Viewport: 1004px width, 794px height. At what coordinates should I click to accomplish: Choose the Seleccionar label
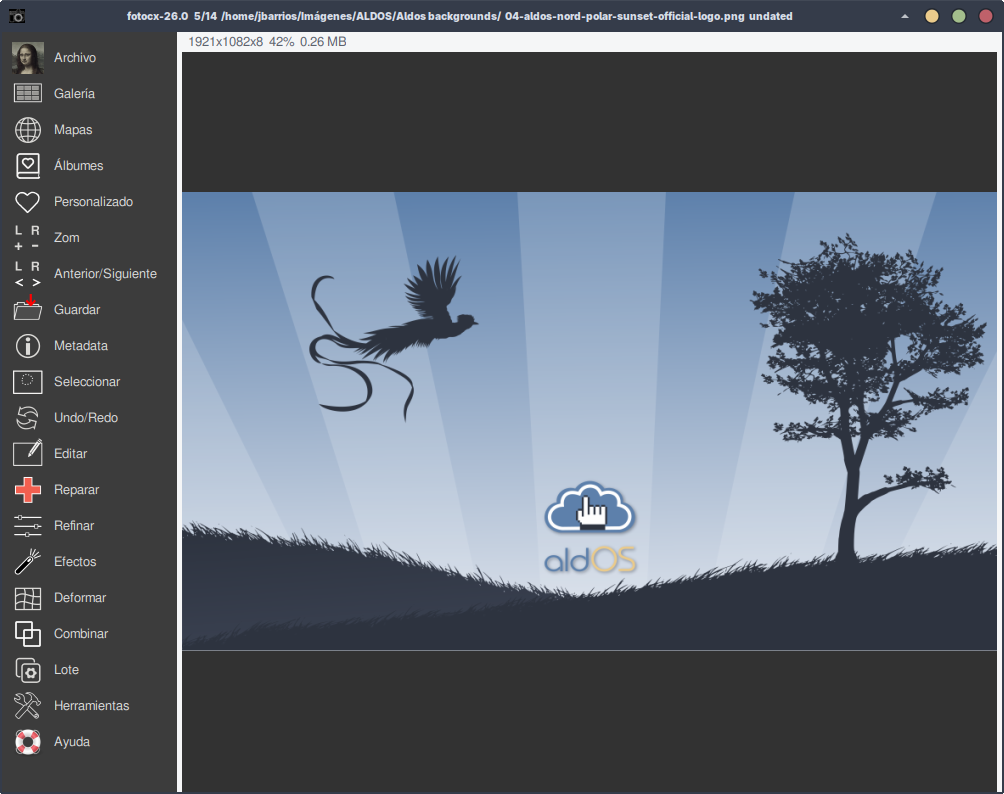coord(87,382)
